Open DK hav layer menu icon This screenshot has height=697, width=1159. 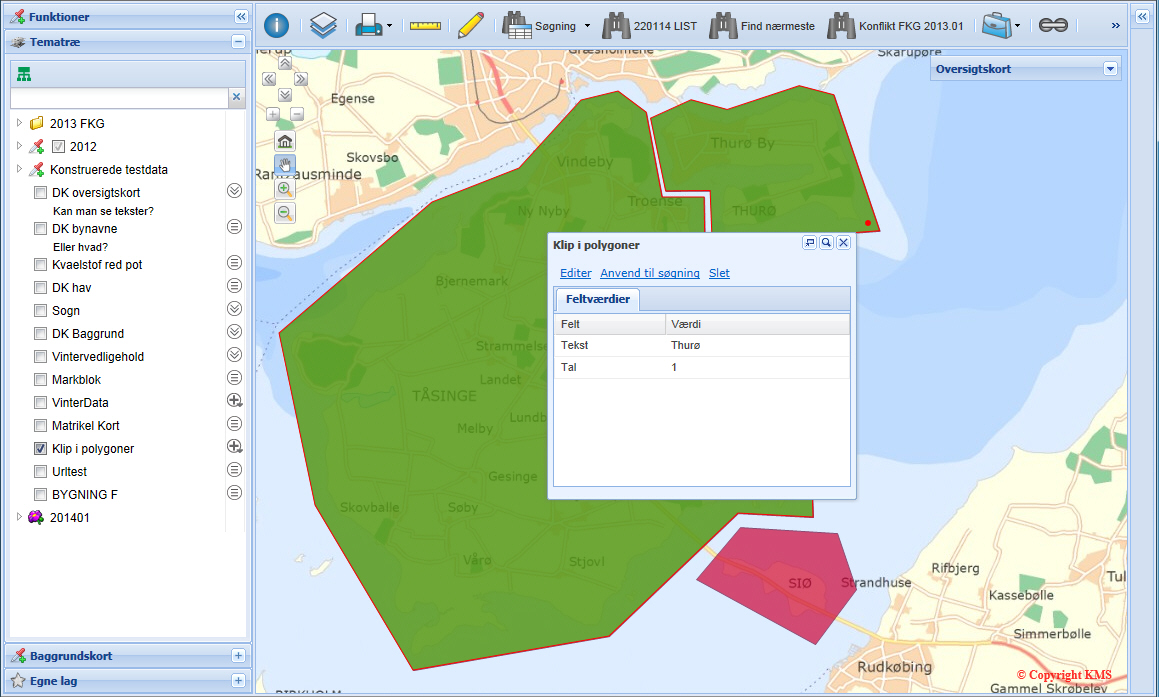pyautogui.click(x=234, y=285)
